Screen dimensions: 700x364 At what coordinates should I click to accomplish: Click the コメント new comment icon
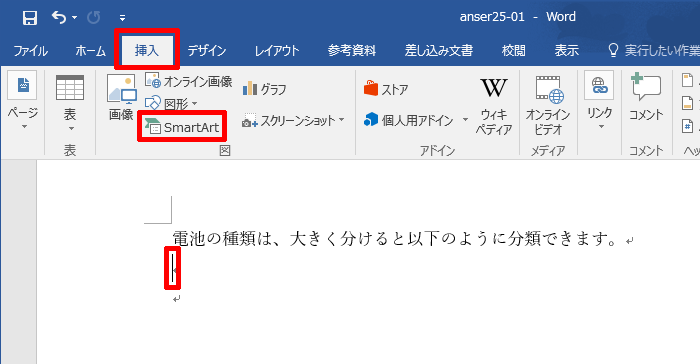646,97
